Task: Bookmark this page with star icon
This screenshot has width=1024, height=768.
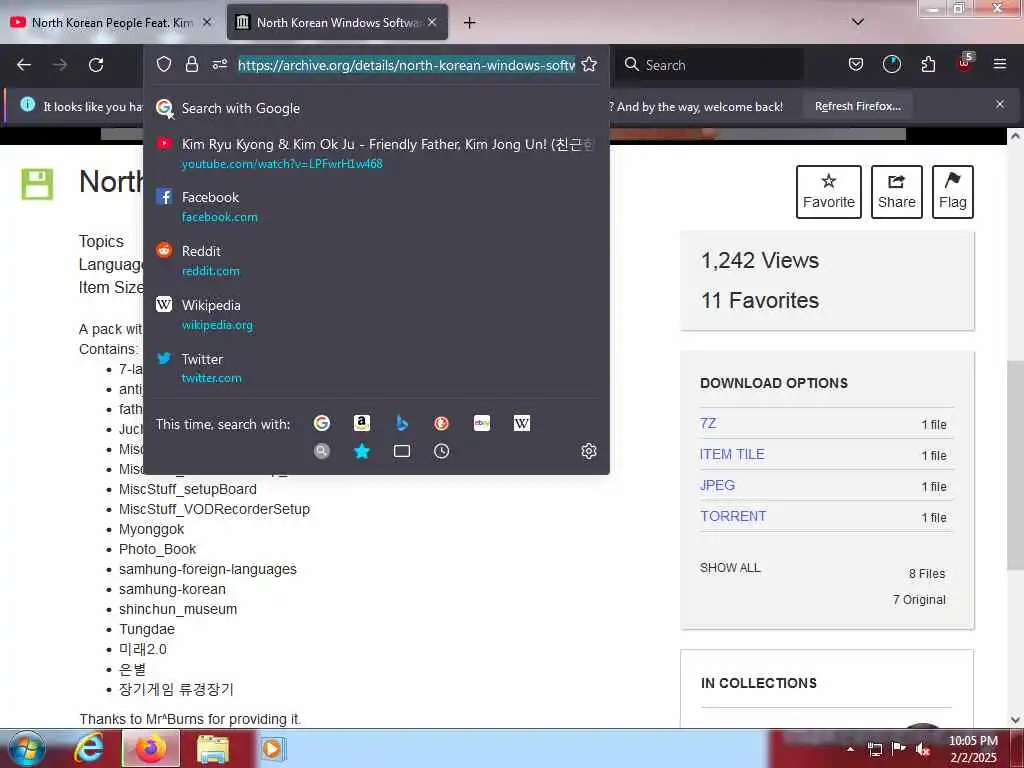Action: tap(589, 64)
